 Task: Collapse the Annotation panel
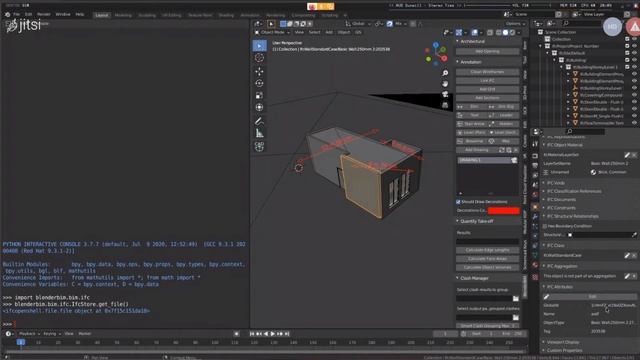point(471,62)
